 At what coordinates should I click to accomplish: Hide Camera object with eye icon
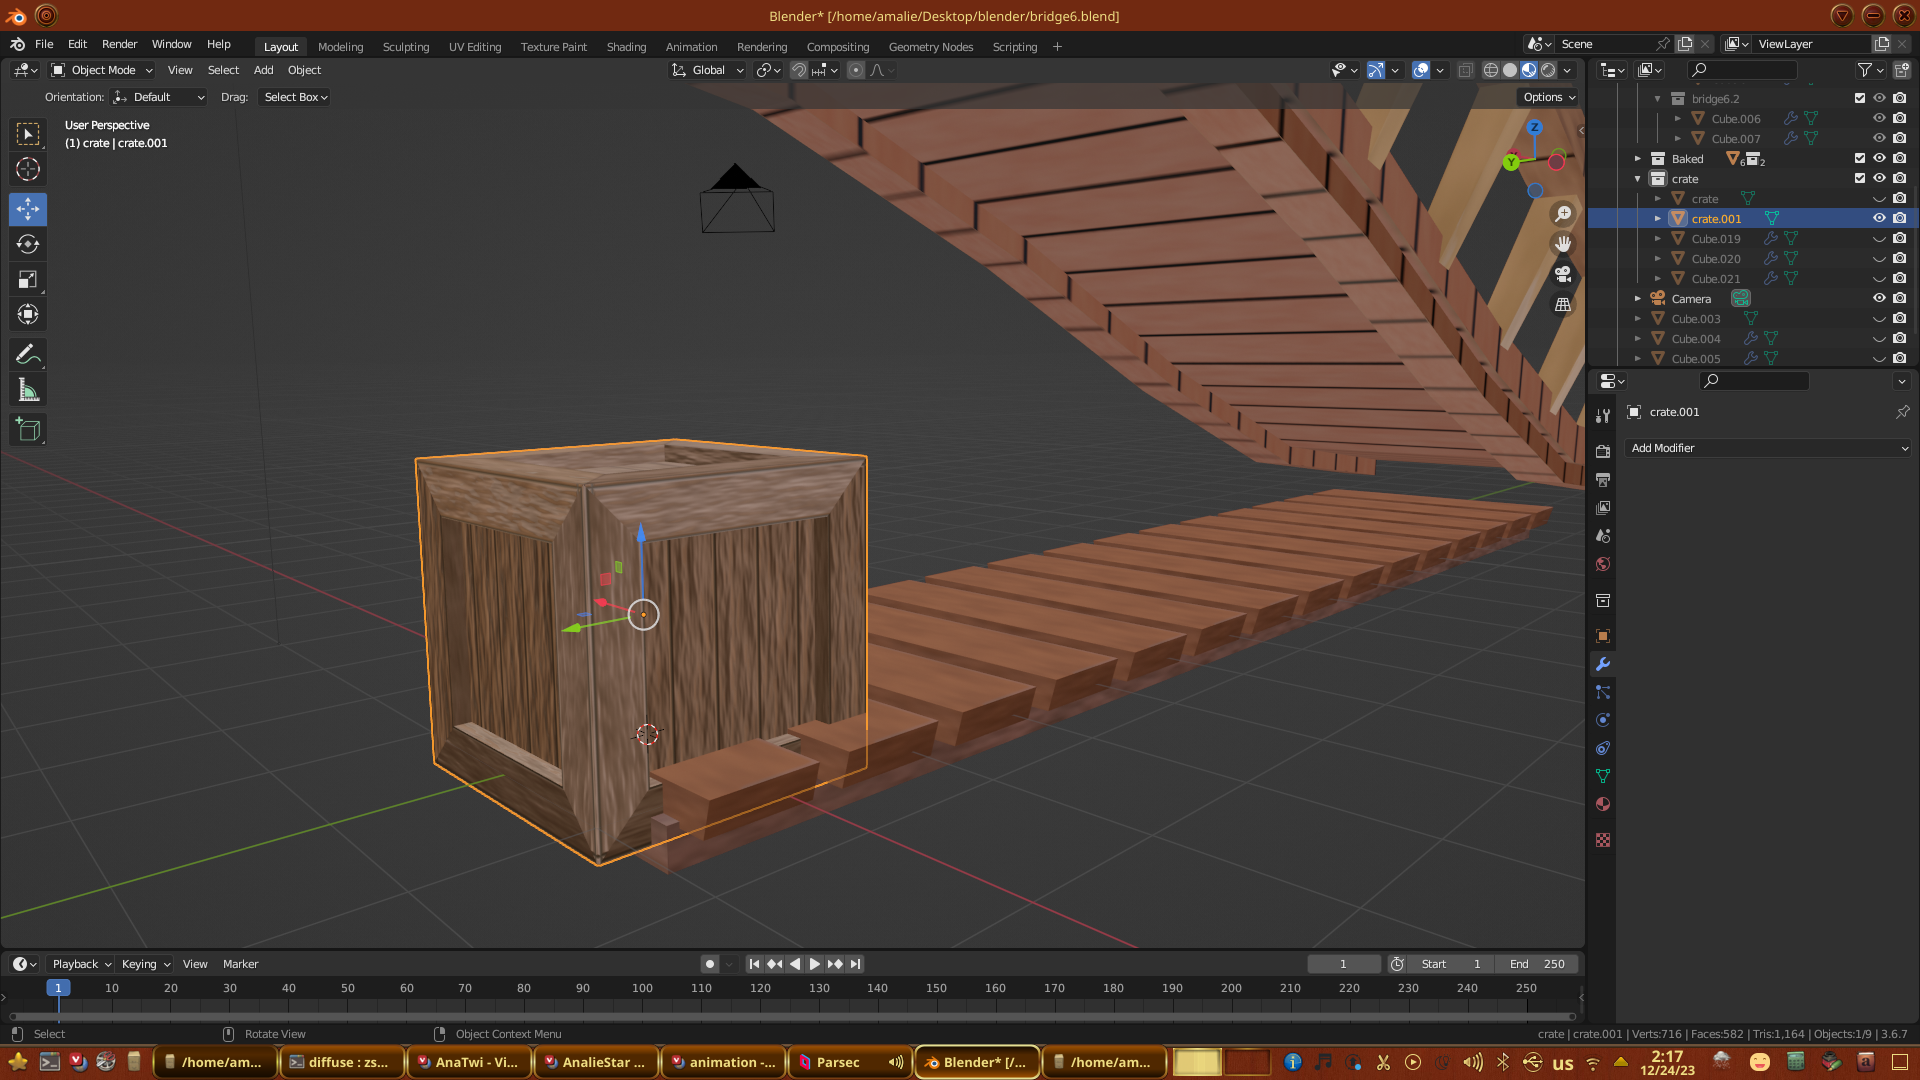pos(1879,298)
